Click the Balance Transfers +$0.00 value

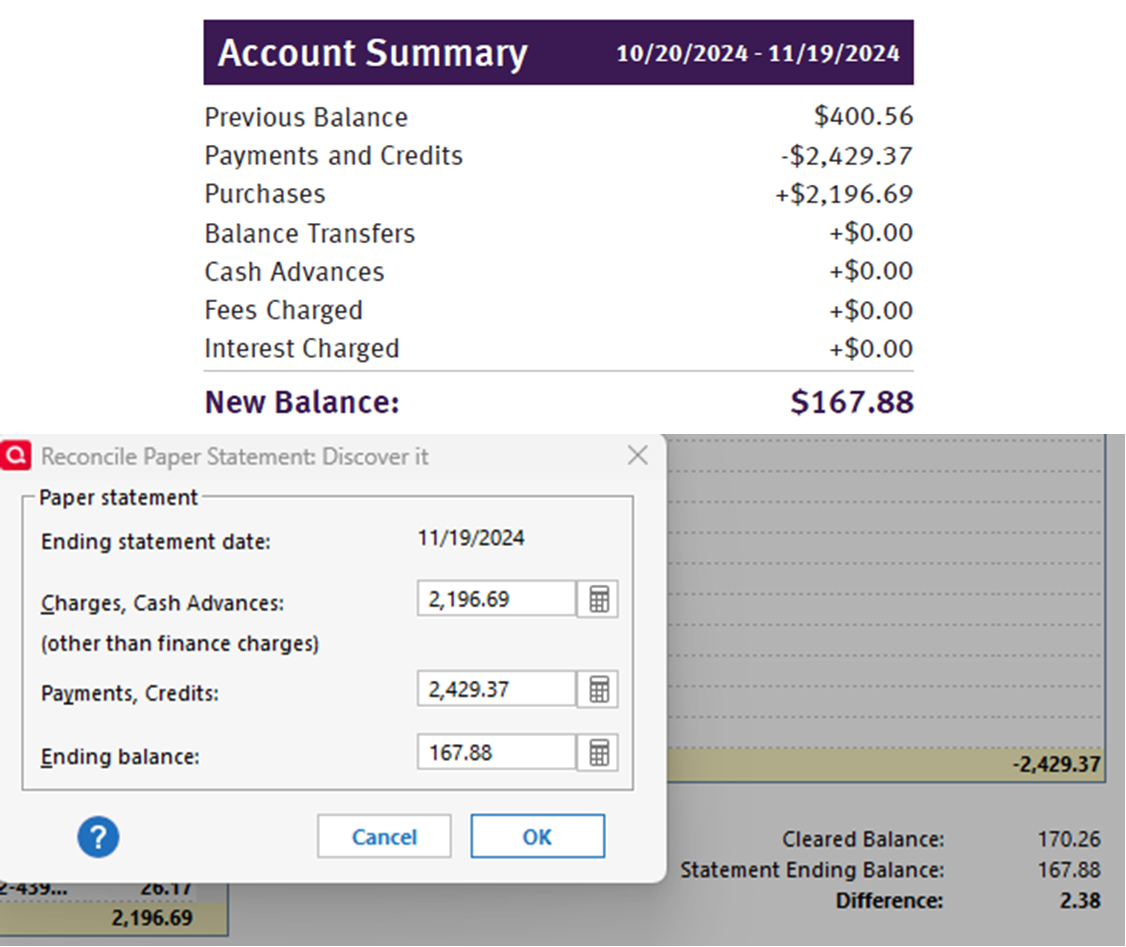coord(870,233)
